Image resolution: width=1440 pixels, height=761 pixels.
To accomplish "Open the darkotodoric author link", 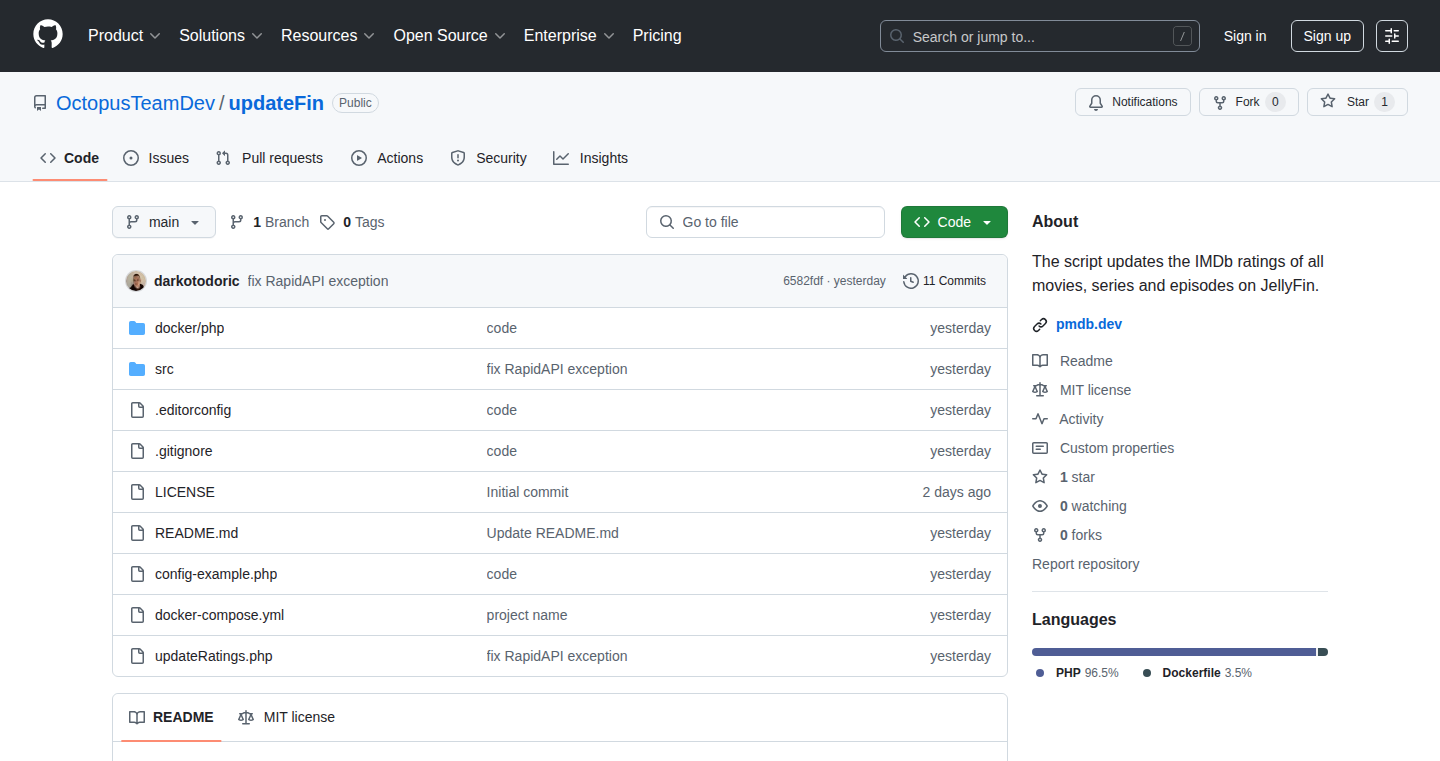I will [197, 281].
